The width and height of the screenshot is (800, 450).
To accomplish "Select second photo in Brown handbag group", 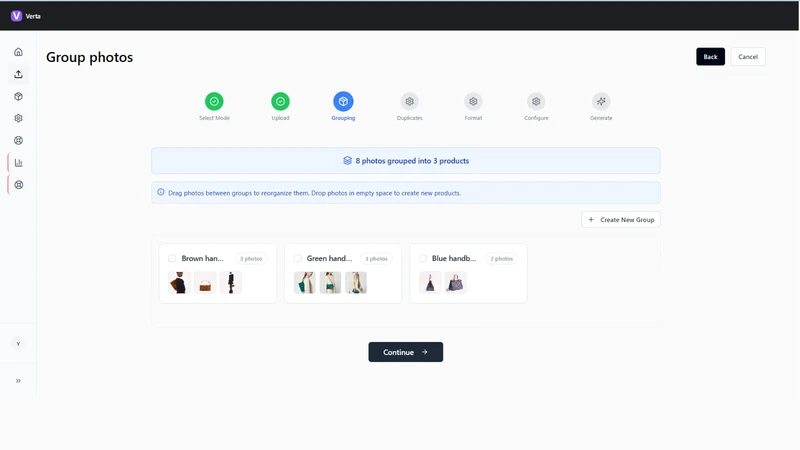I will (205, 283).
